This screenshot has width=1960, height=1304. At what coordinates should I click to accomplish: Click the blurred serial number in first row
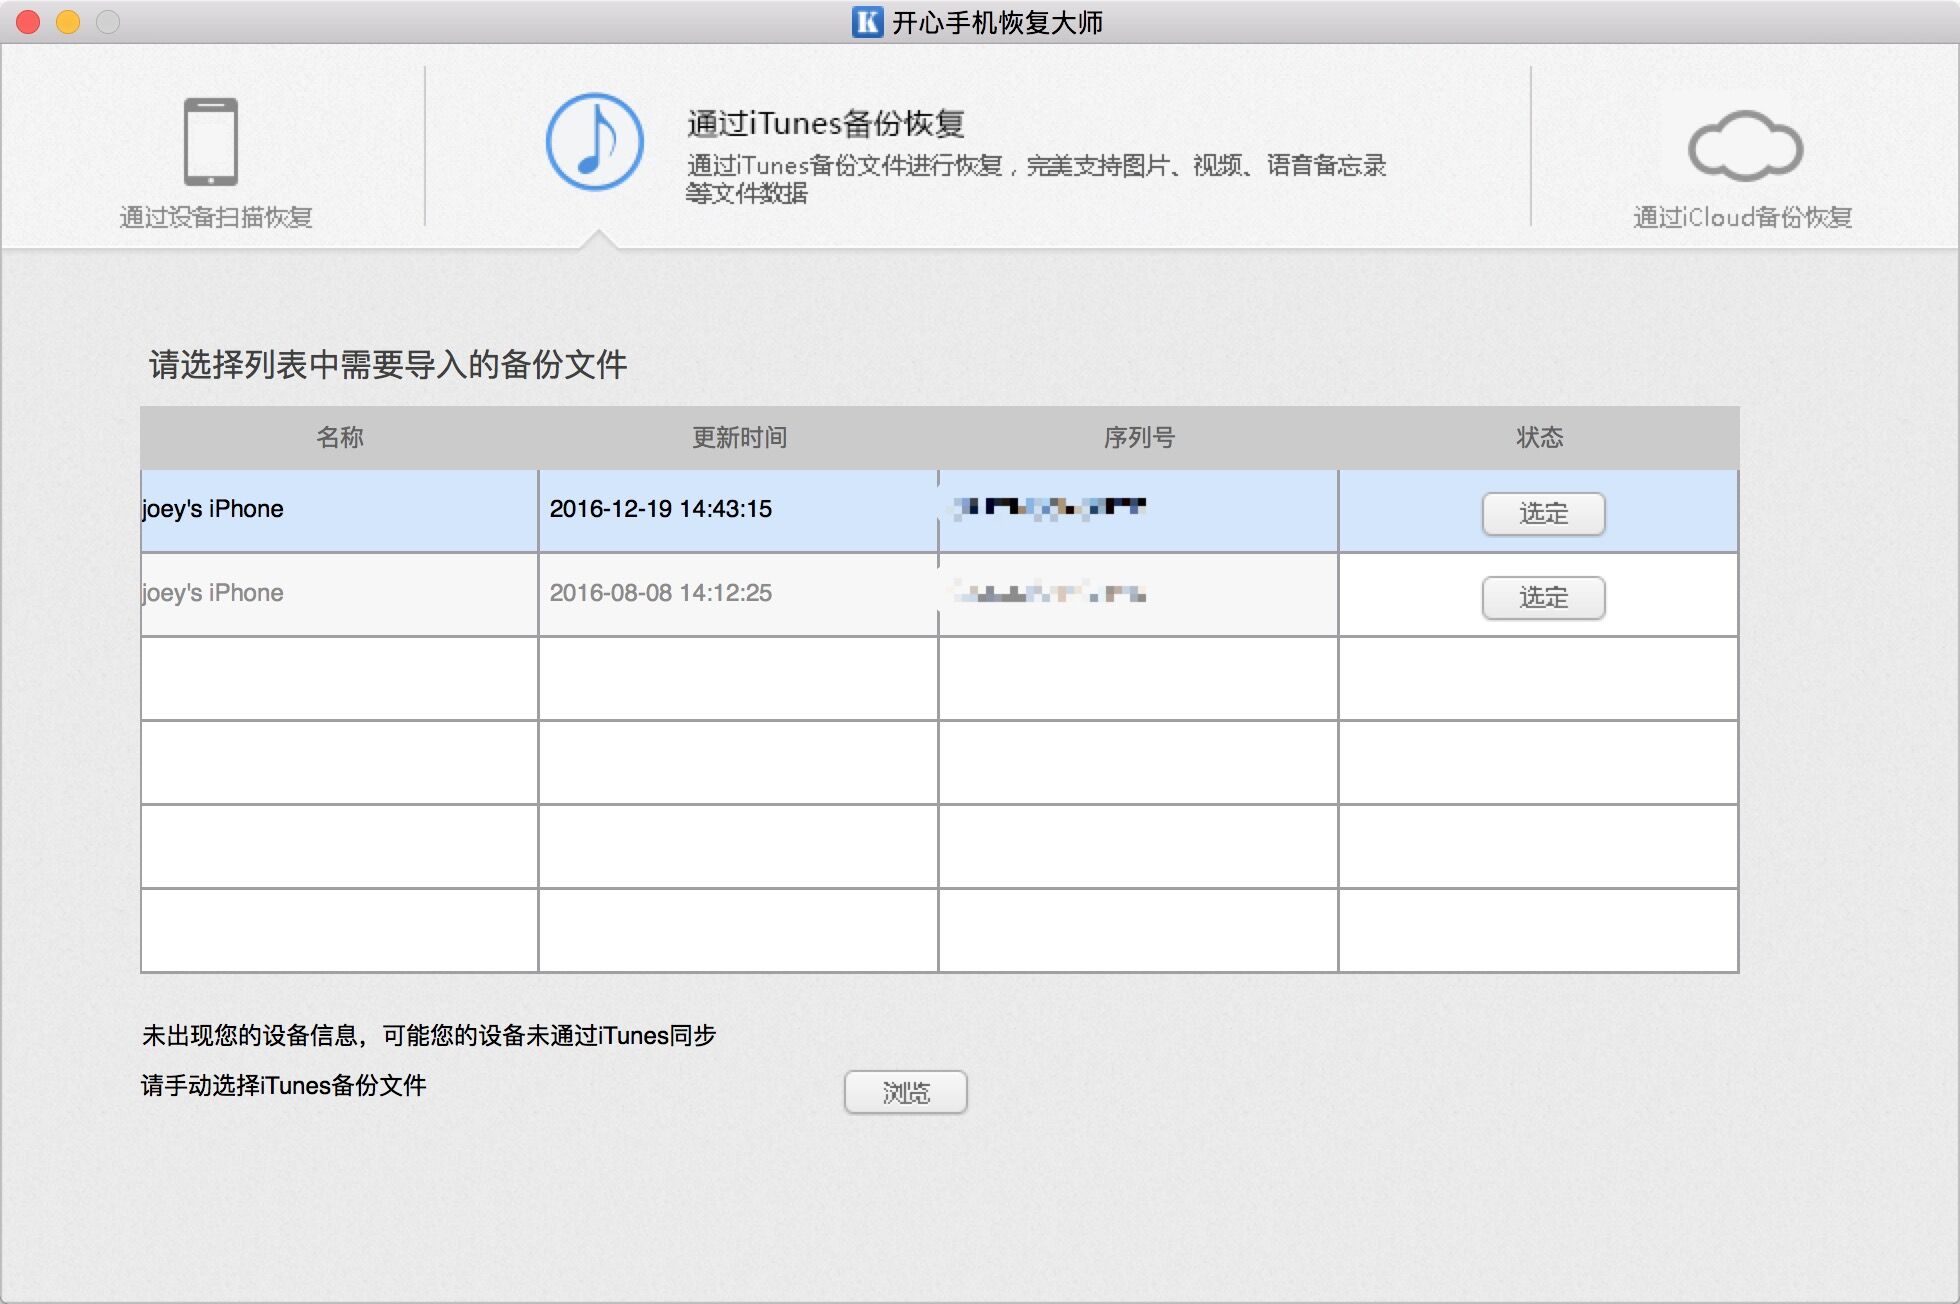1048,507
